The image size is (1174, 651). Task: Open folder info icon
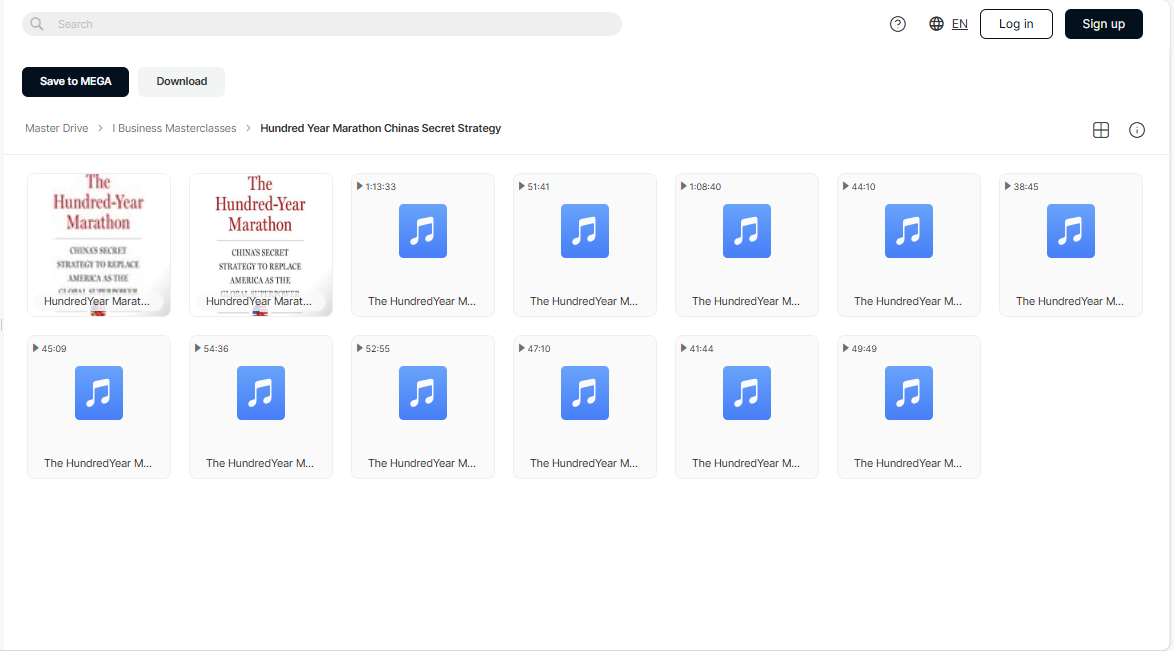pos(1137,130)
